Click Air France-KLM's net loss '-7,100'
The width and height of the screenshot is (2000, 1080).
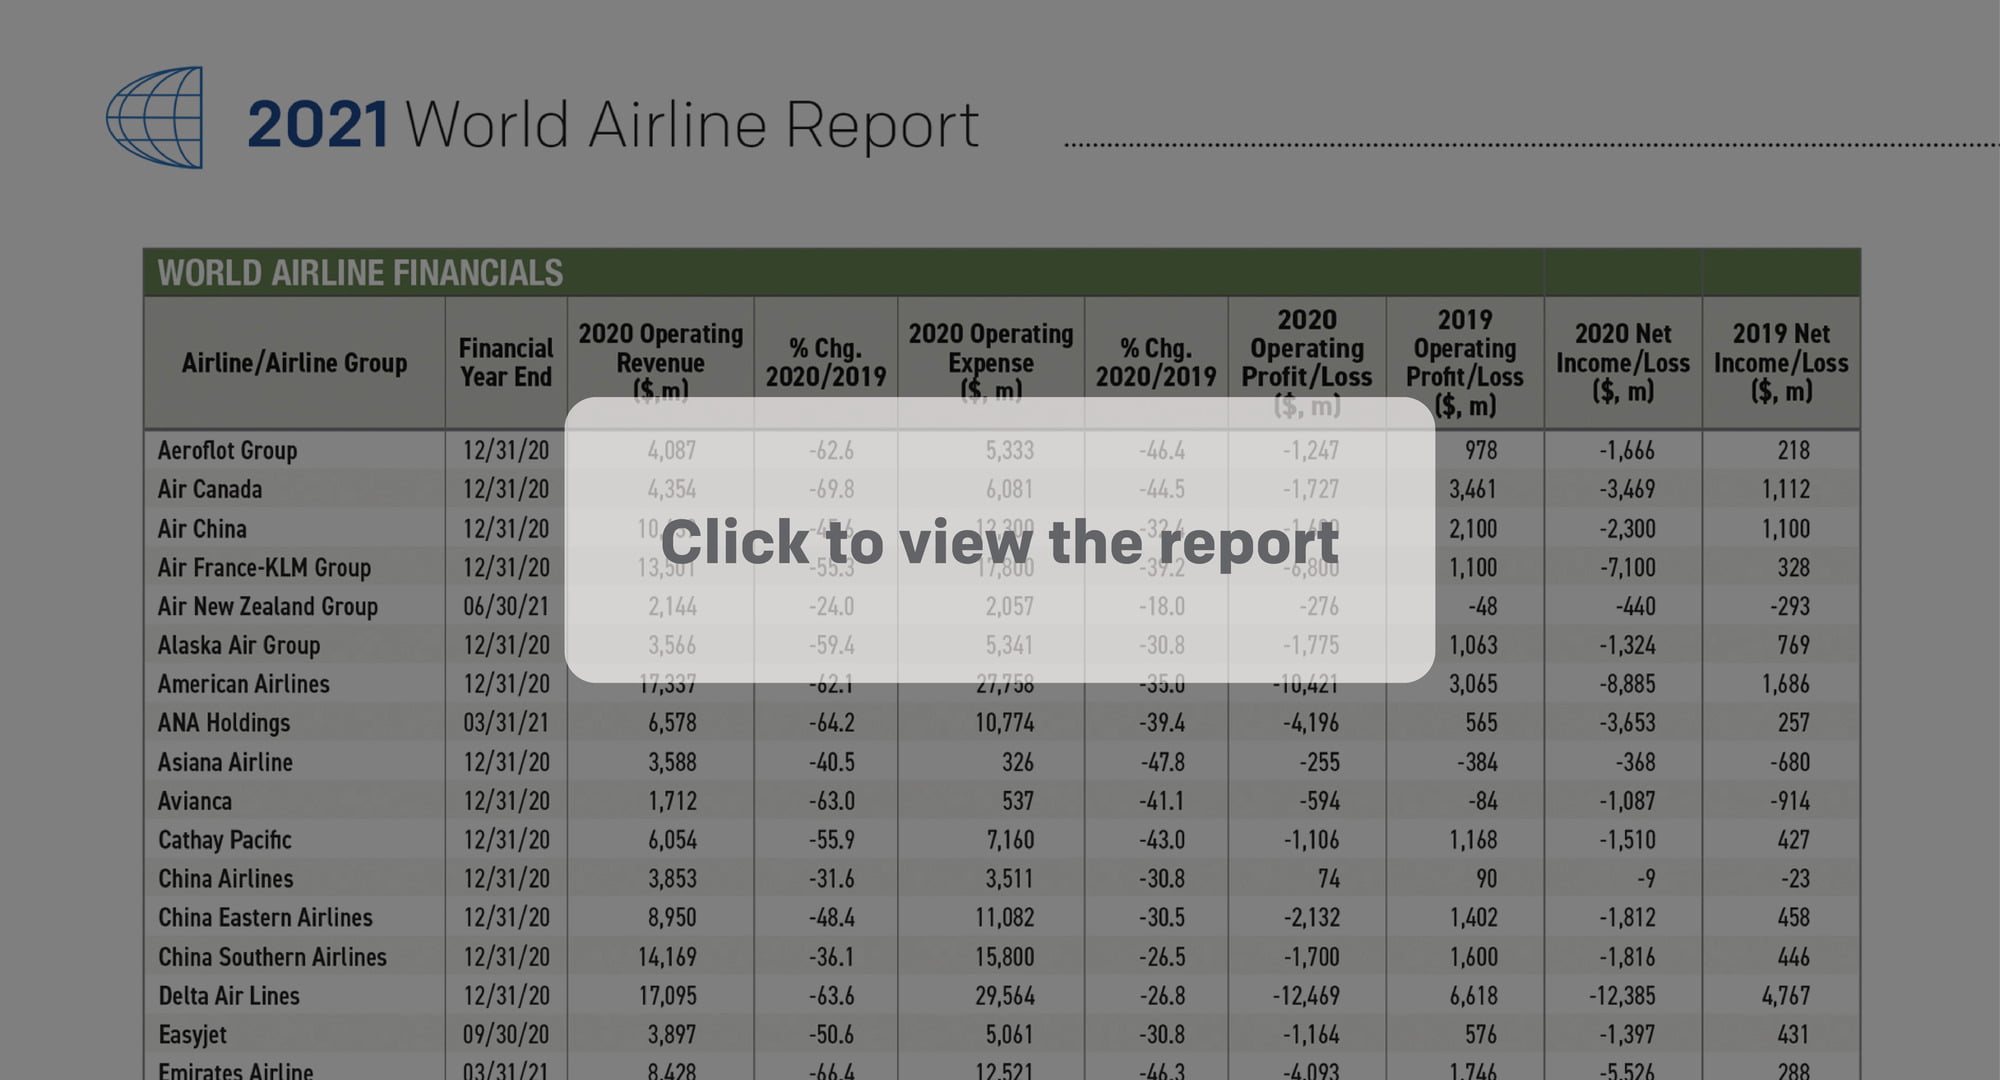tap(1626, 568)
